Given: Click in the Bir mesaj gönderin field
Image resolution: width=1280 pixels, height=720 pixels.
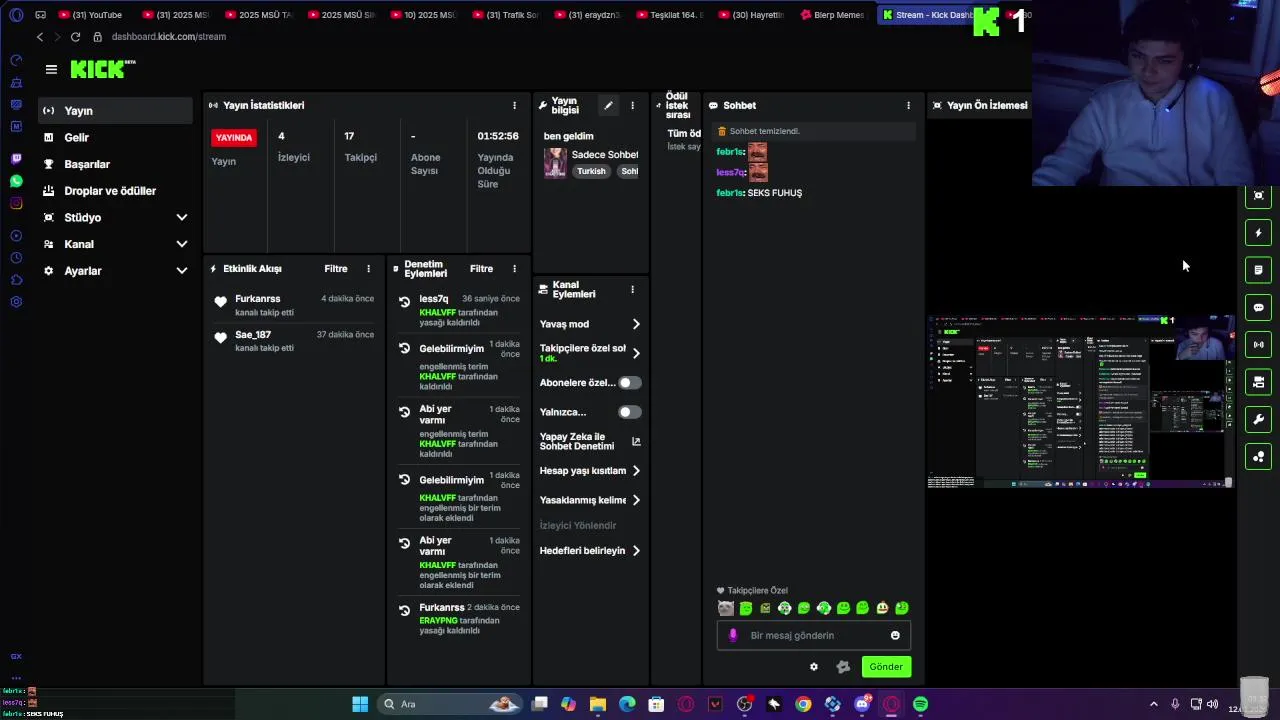Looking at the screenshot, I should pos(814,636).
